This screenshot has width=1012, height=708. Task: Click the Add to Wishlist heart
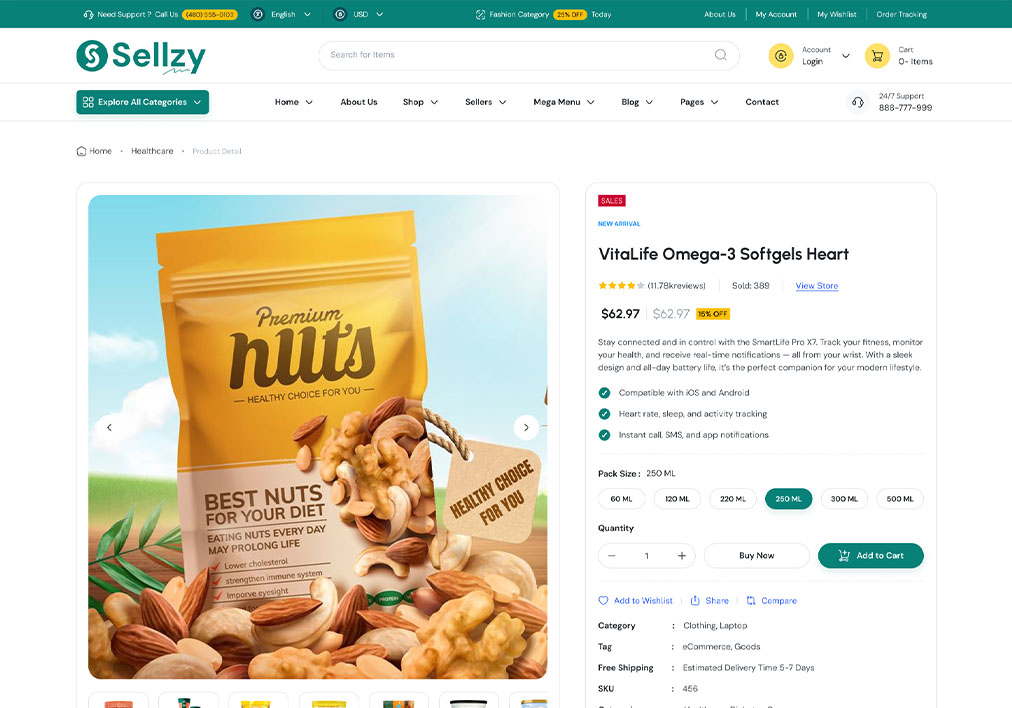(x=603, y=600)
